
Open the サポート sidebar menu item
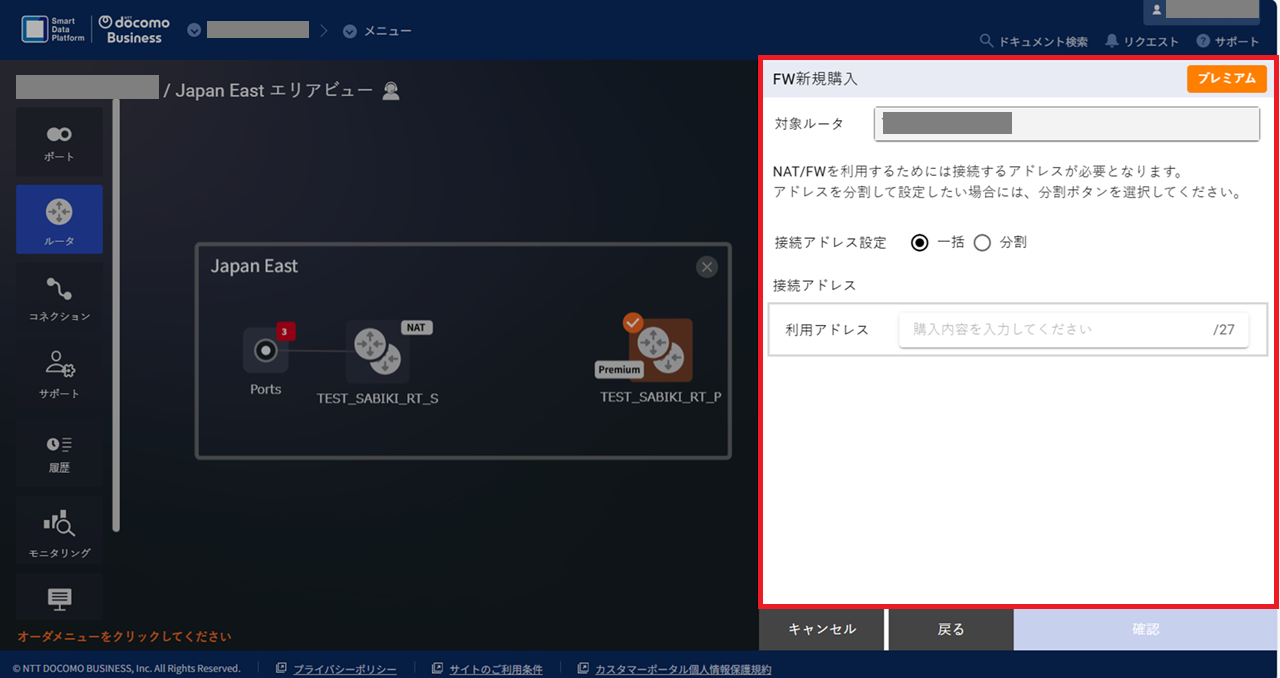[x=59, y=374]
